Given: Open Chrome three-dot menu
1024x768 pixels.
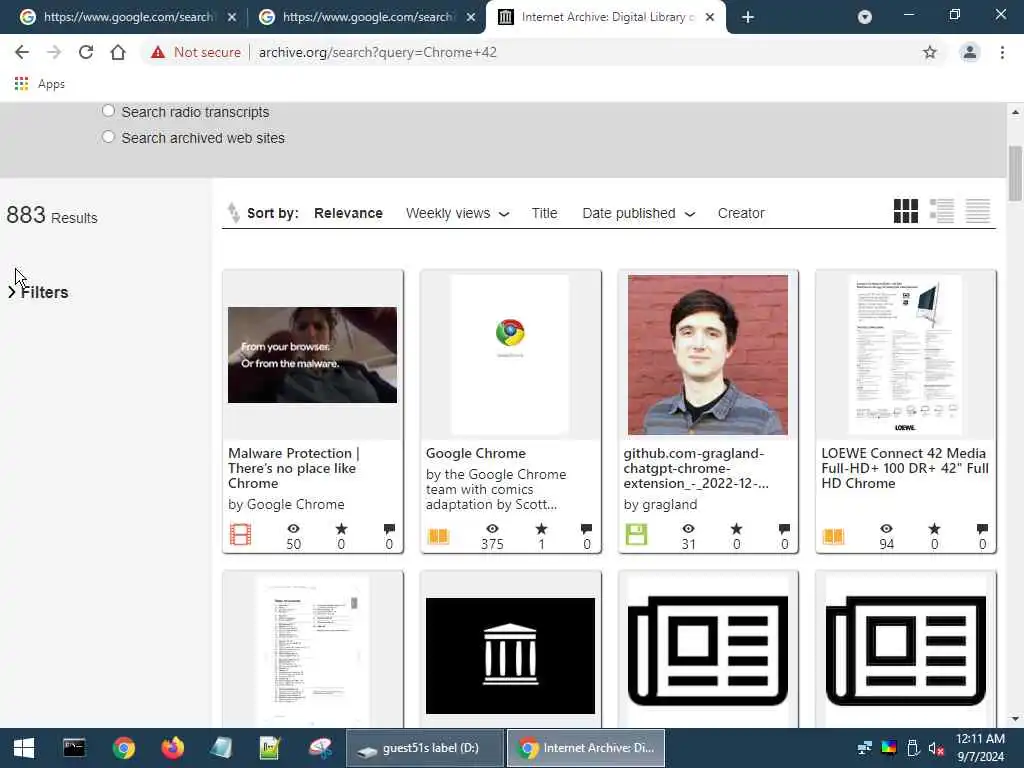Looking at the screenshot, I should point(1002,52).
